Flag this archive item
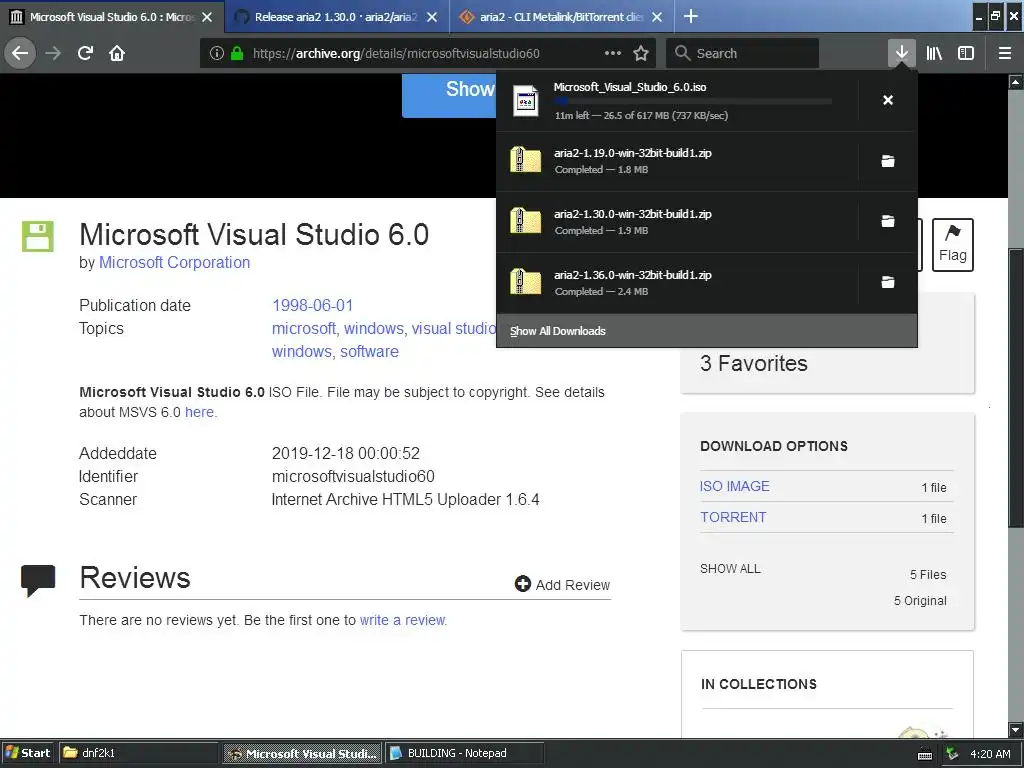The image size is (1024, 768). tap(953, 244)
